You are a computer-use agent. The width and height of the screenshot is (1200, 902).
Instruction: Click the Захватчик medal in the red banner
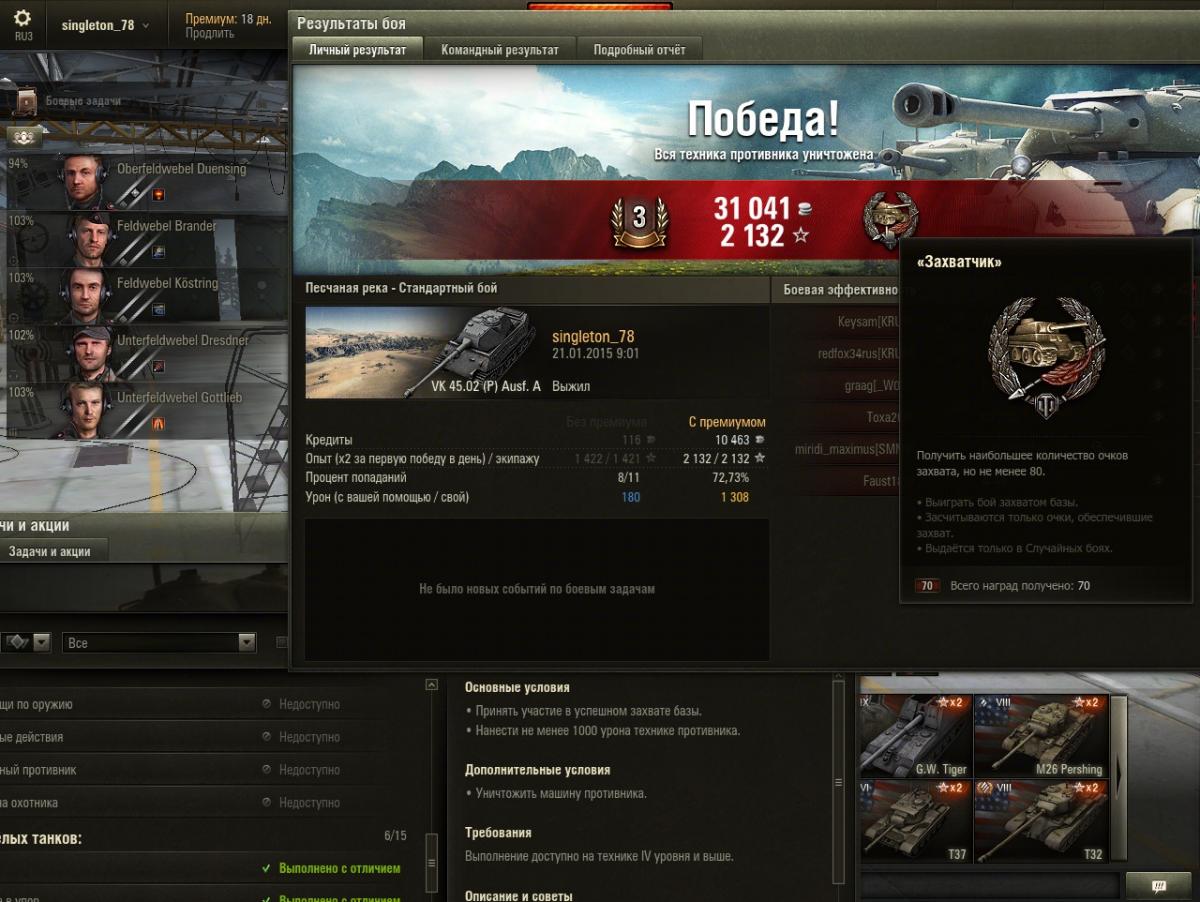click(889, 220)
